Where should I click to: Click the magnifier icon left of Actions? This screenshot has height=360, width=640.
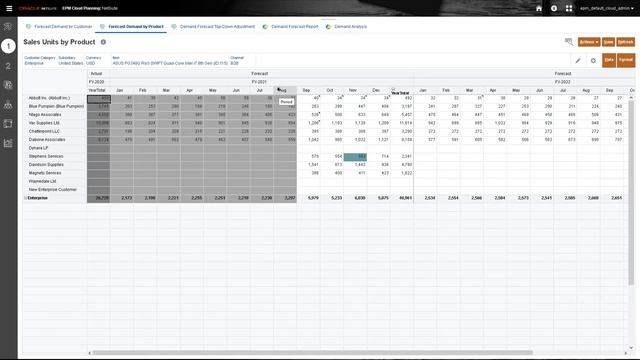tap(569, 42)
